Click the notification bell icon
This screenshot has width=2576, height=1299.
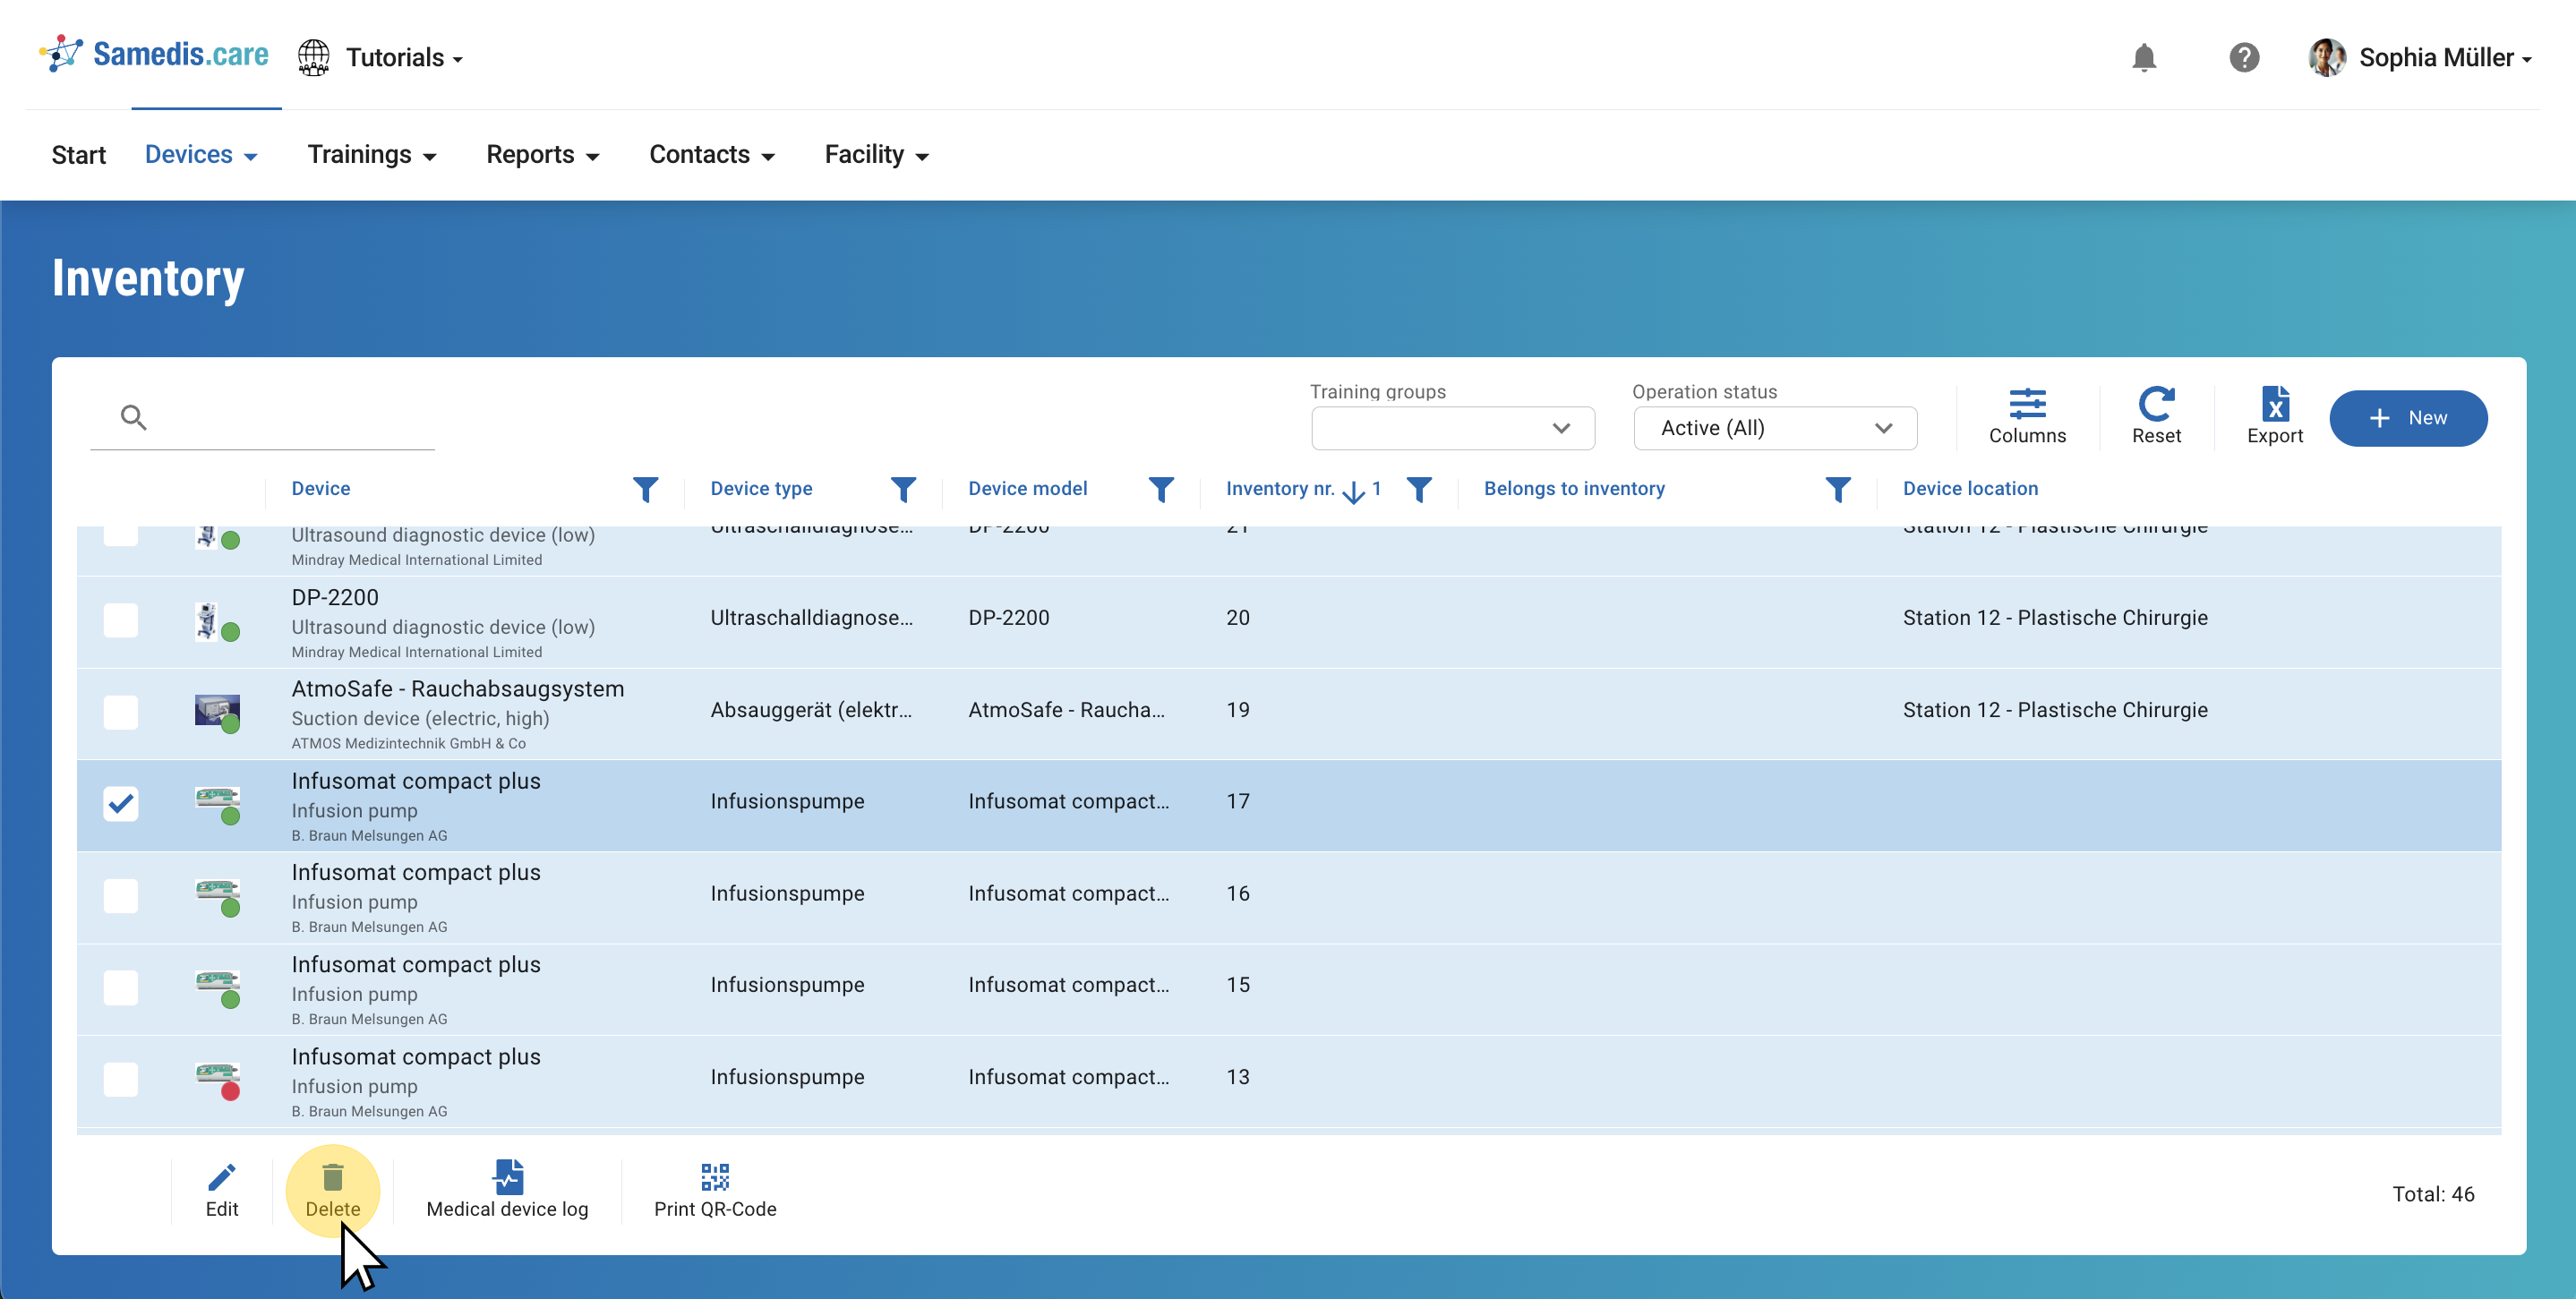pyautogui.click(x=2143, y=58)
